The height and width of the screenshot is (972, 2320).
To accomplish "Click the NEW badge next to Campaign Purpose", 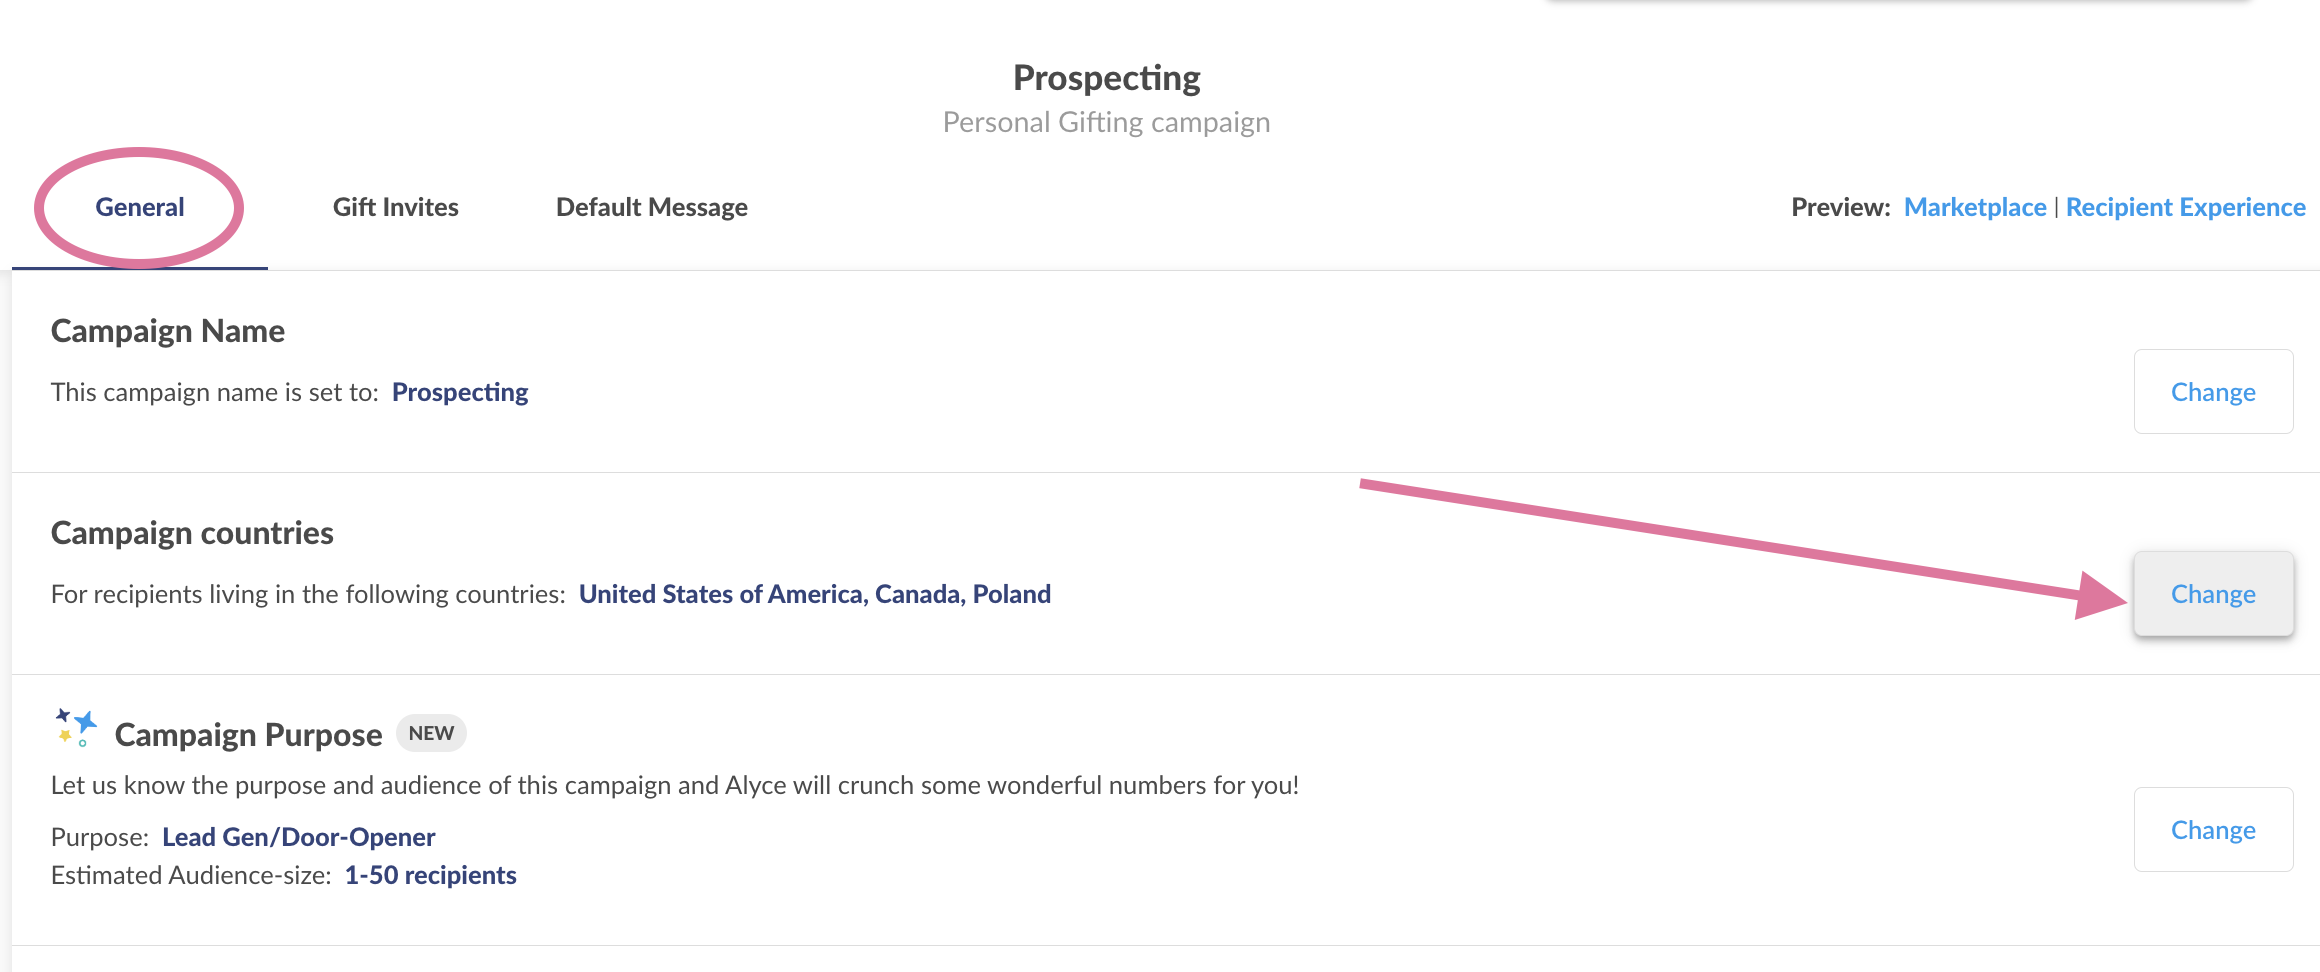I will [431, 733].
